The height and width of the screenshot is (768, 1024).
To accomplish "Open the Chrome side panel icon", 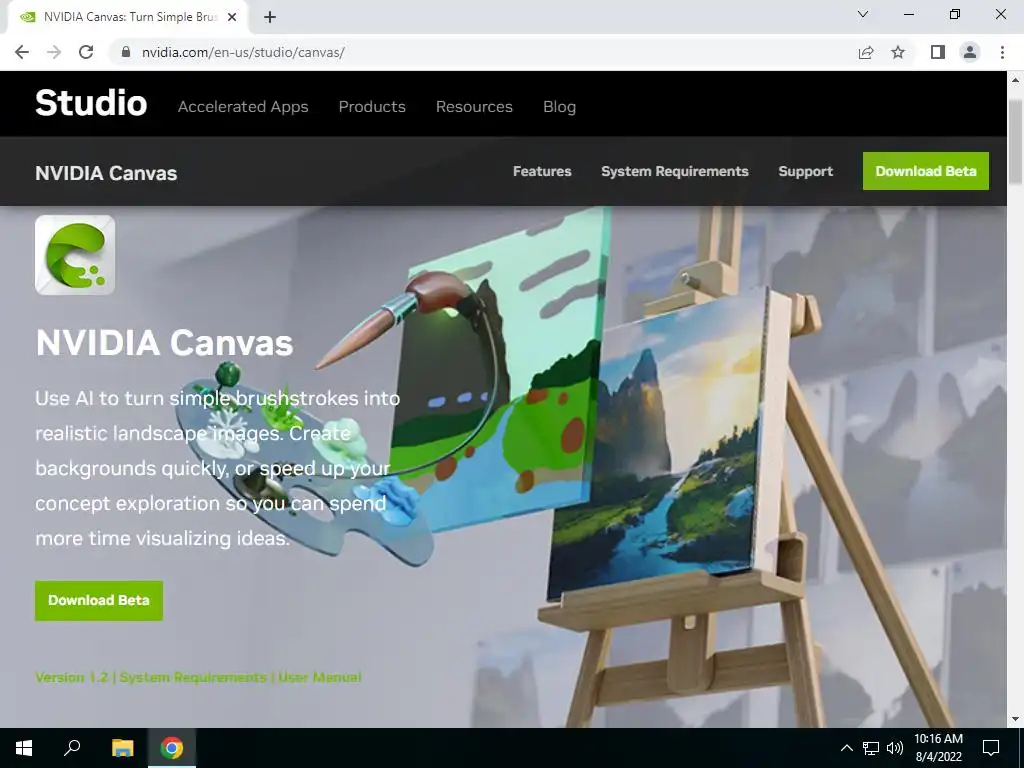I will tap(938, 52).
